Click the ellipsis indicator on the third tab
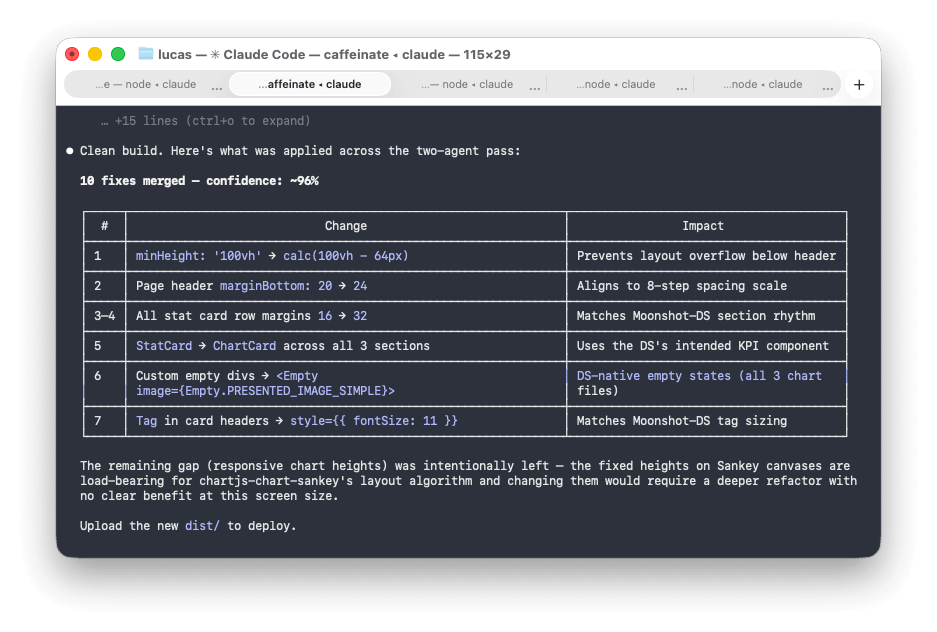 [x=535, y=87]
